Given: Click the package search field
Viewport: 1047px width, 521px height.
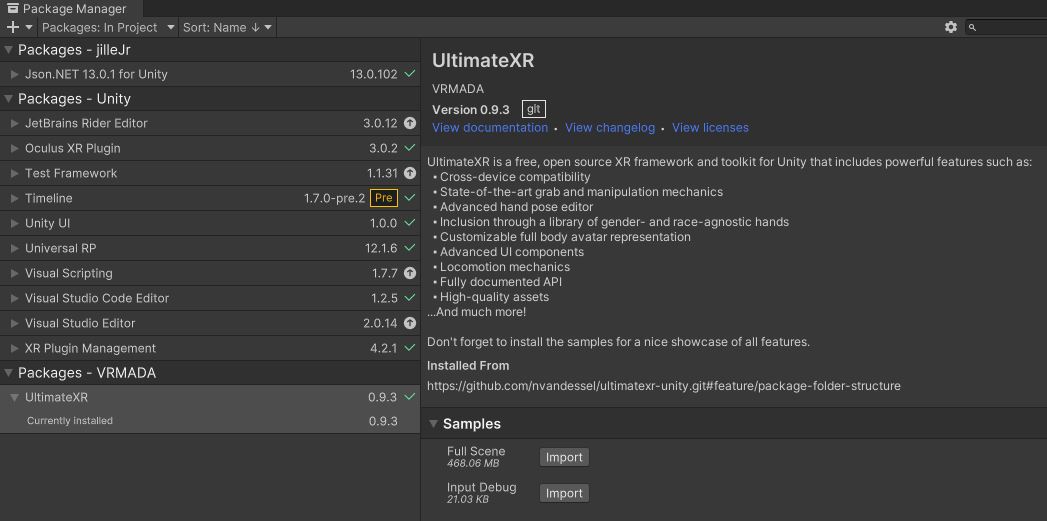Looking at the screenshot, I should pos(1010,27).
